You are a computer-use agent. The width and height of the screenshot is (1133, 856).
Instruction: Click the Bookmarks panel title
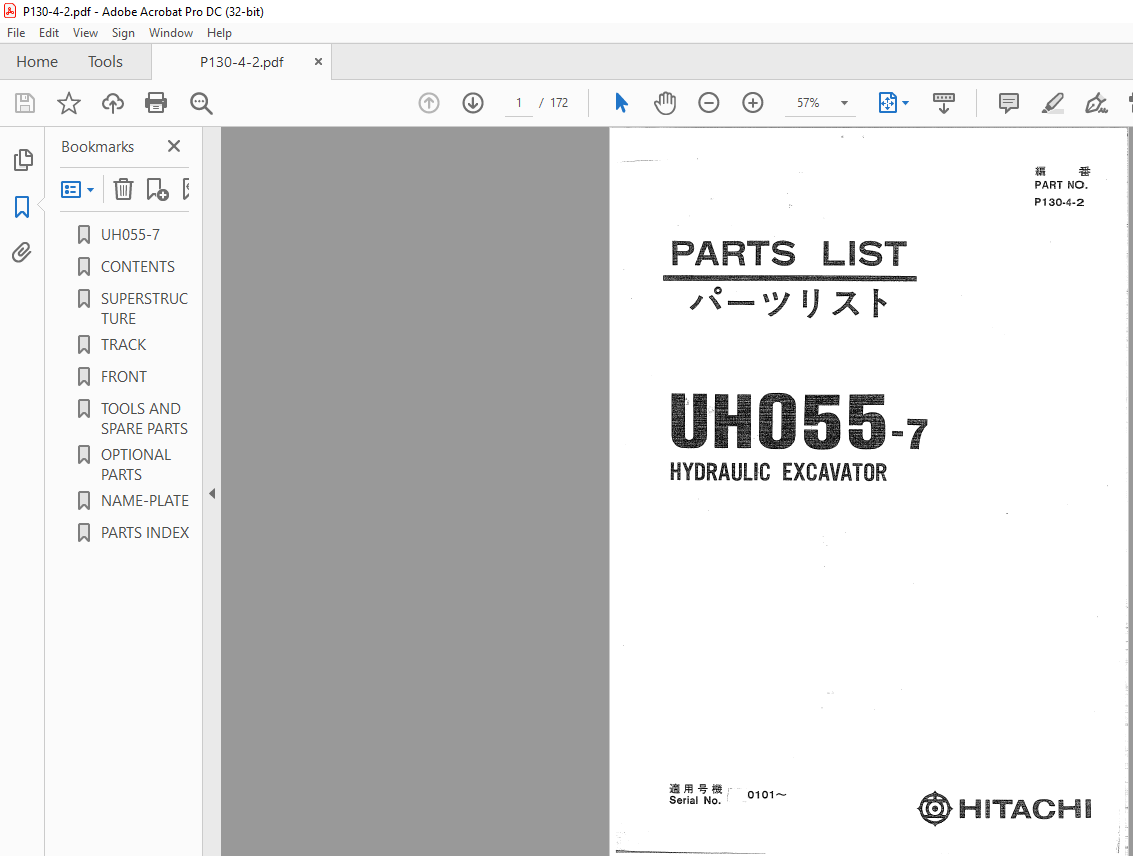pyautogui.click(x=98, y=147)
